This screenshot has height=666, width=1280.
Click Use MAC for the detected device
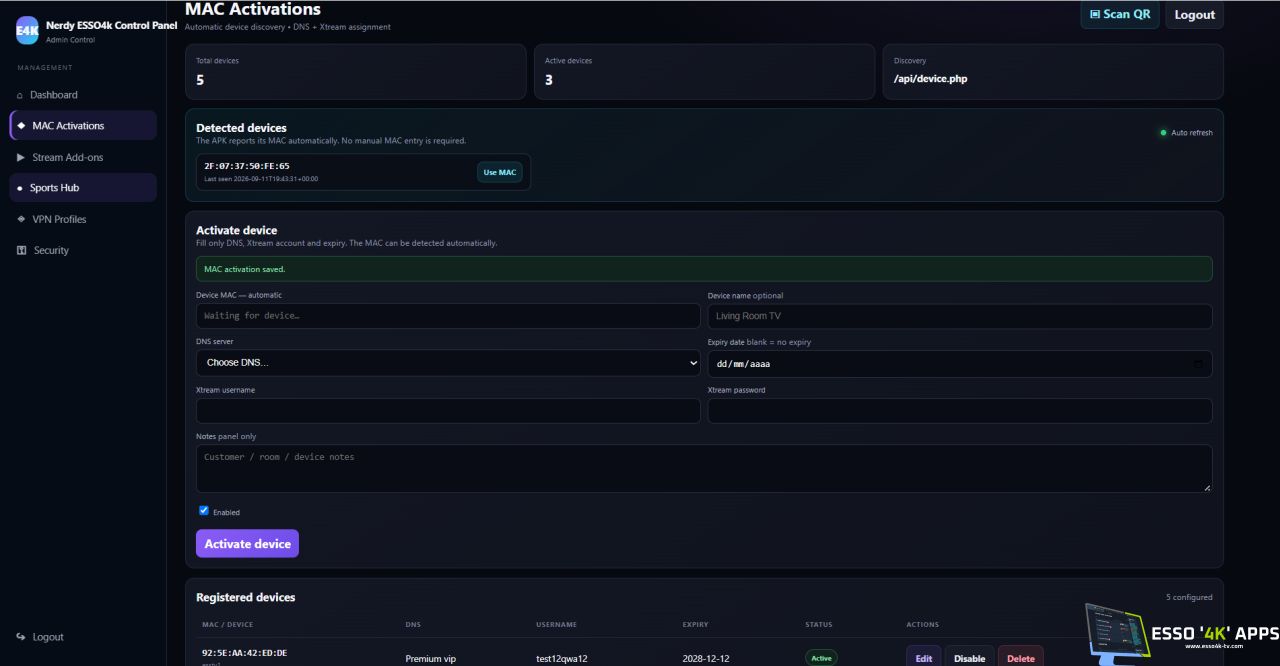click(x=500, y=172)
